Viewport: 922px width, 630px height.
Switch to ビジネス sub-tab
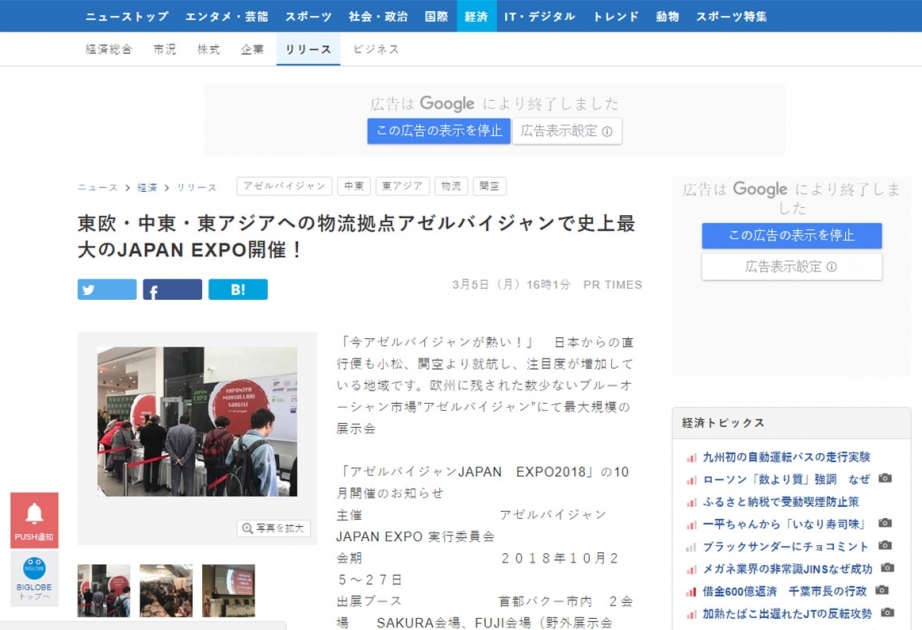click(x=376, y=49)
